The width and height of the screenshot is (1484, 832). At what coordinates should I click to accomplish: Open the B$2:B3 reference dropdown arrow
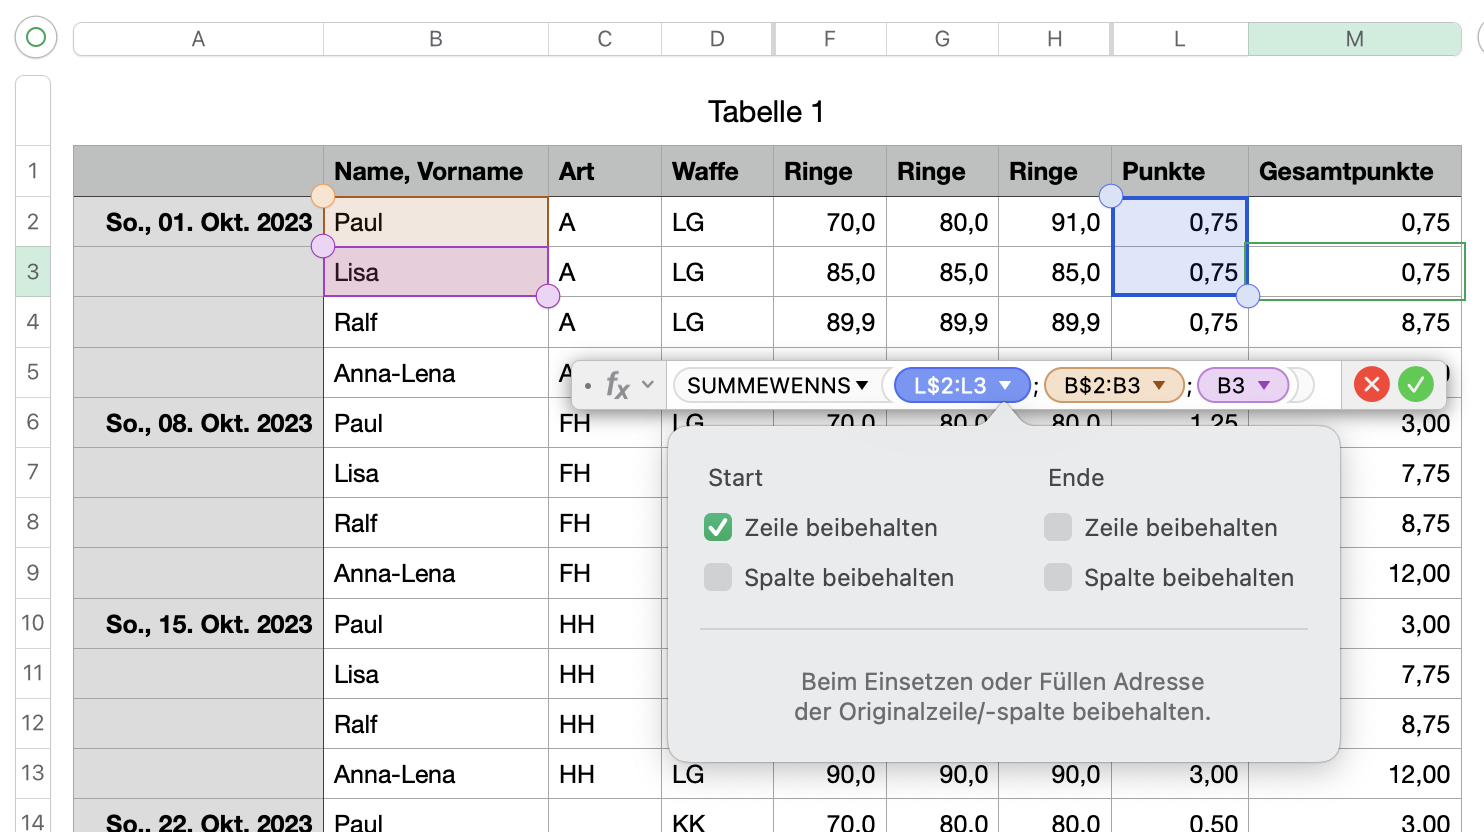(1159, 385)
